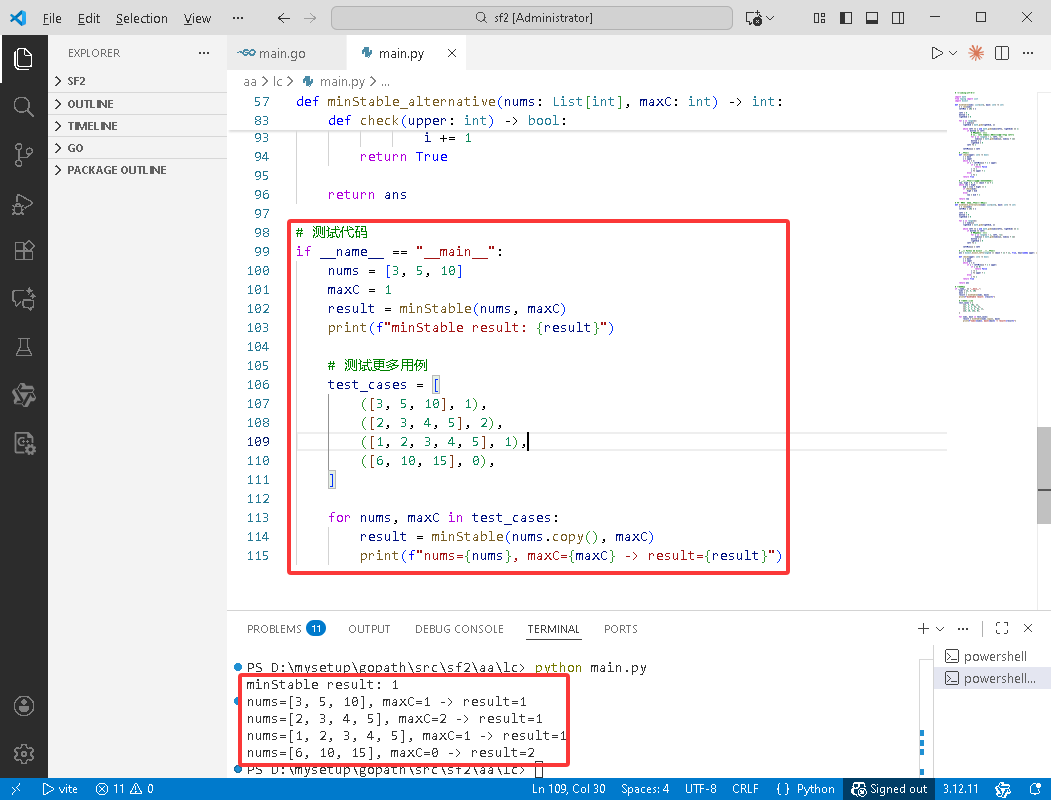Image resolution: width=1051 pixels, height=800 pixels.
Task: Click Signed out Copilot status
Action: click(889, 789)
